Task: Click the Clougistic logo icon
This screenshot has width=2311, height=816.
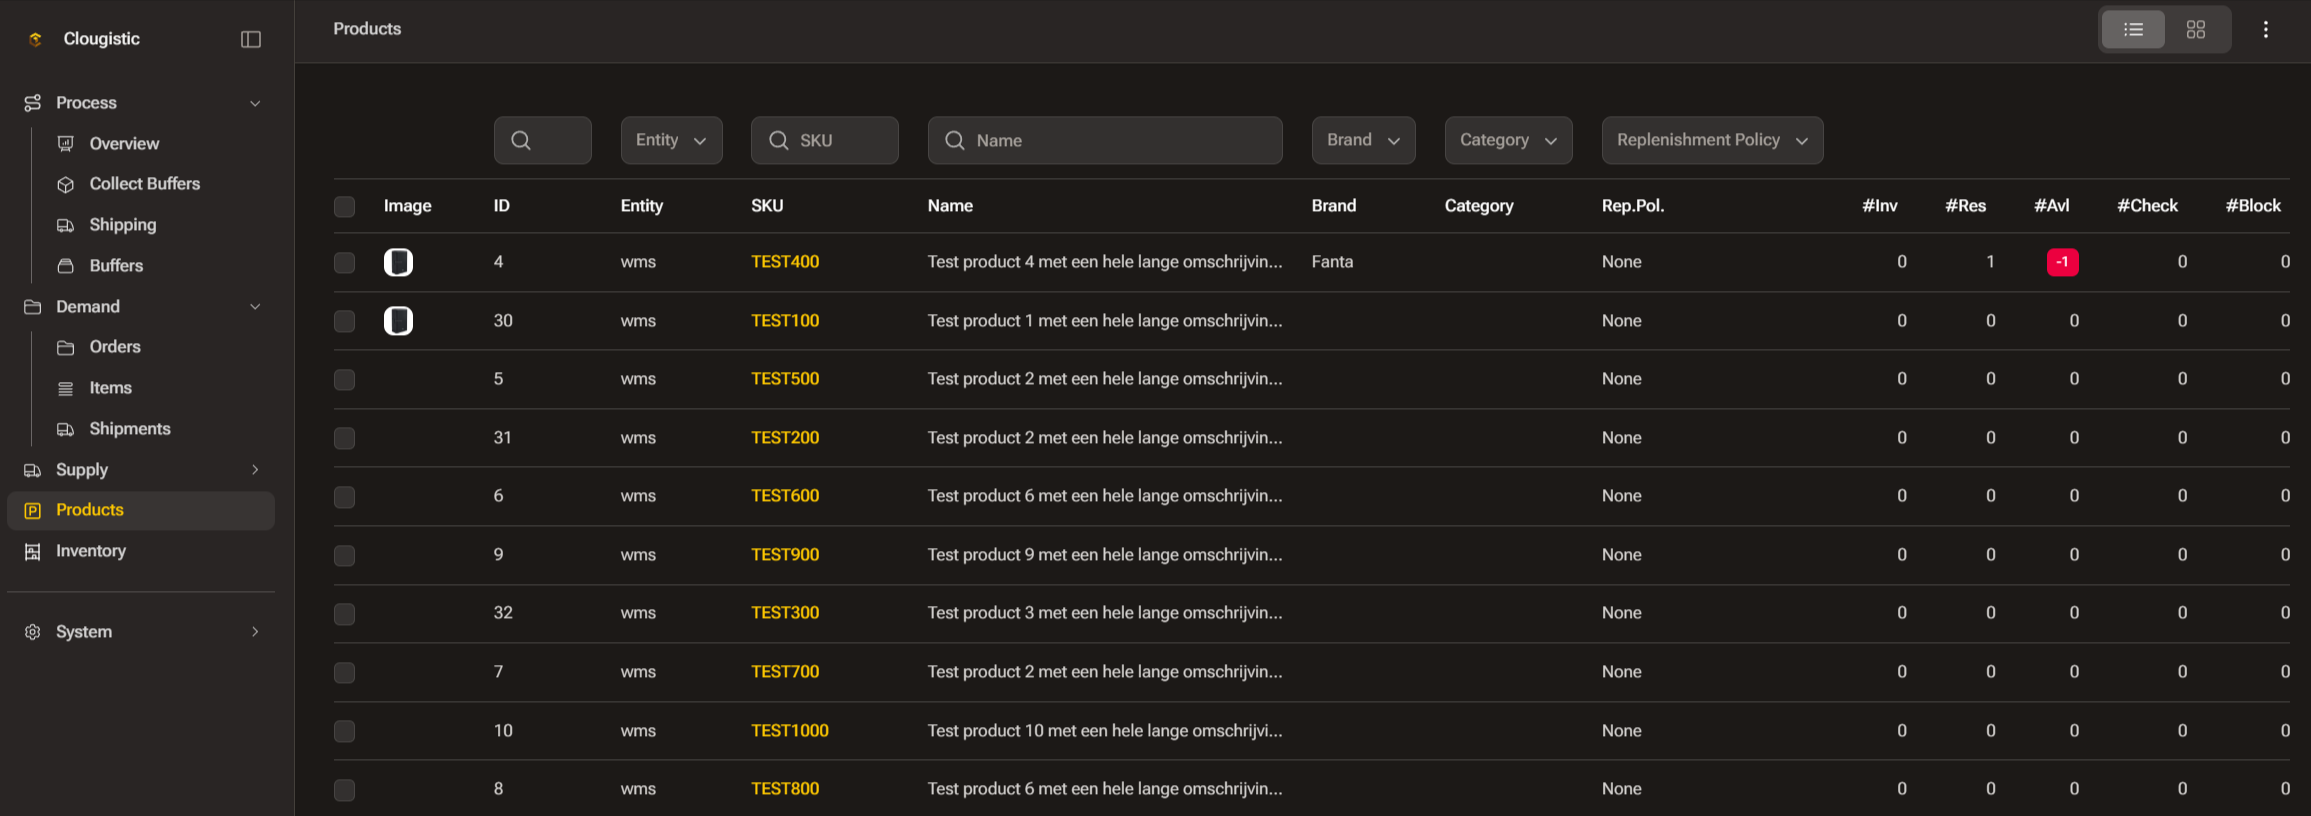Action: point(35,39)
